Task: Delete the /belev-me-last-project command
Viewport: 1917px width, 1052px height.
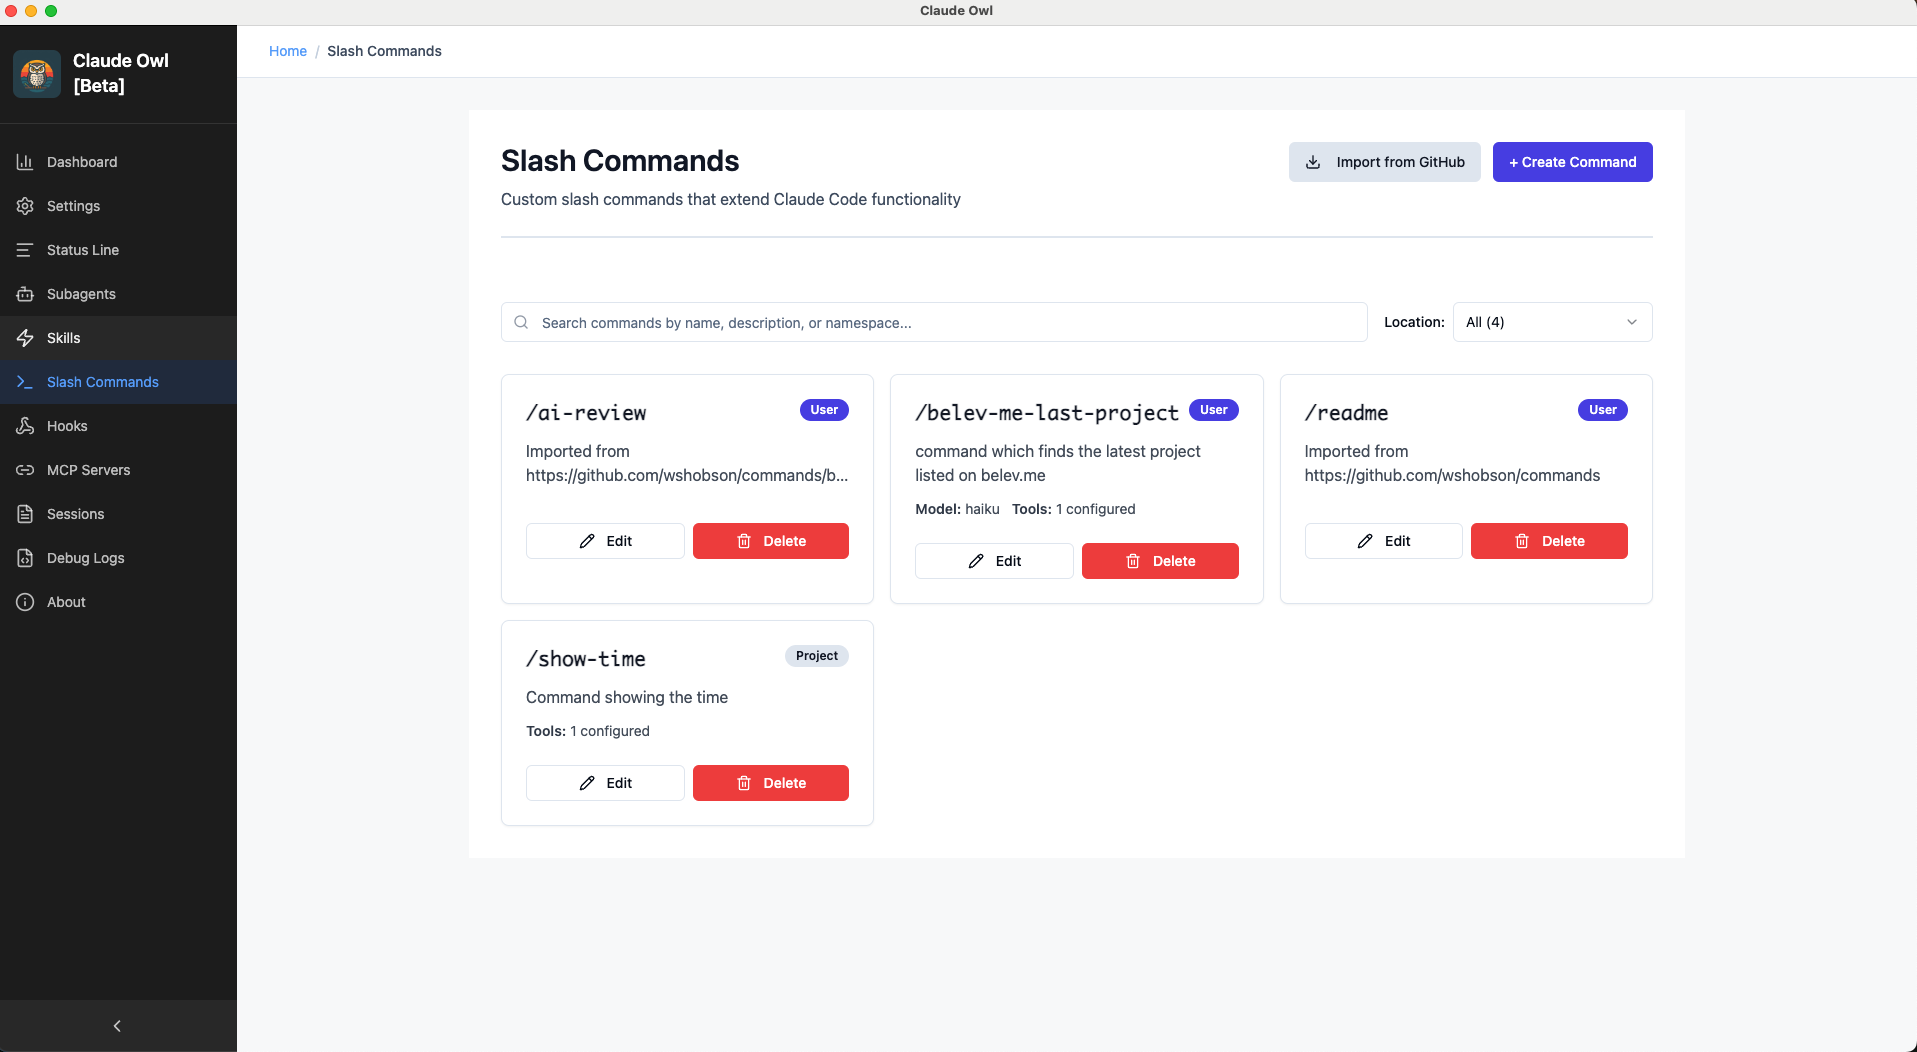Action: [1160, 561]
